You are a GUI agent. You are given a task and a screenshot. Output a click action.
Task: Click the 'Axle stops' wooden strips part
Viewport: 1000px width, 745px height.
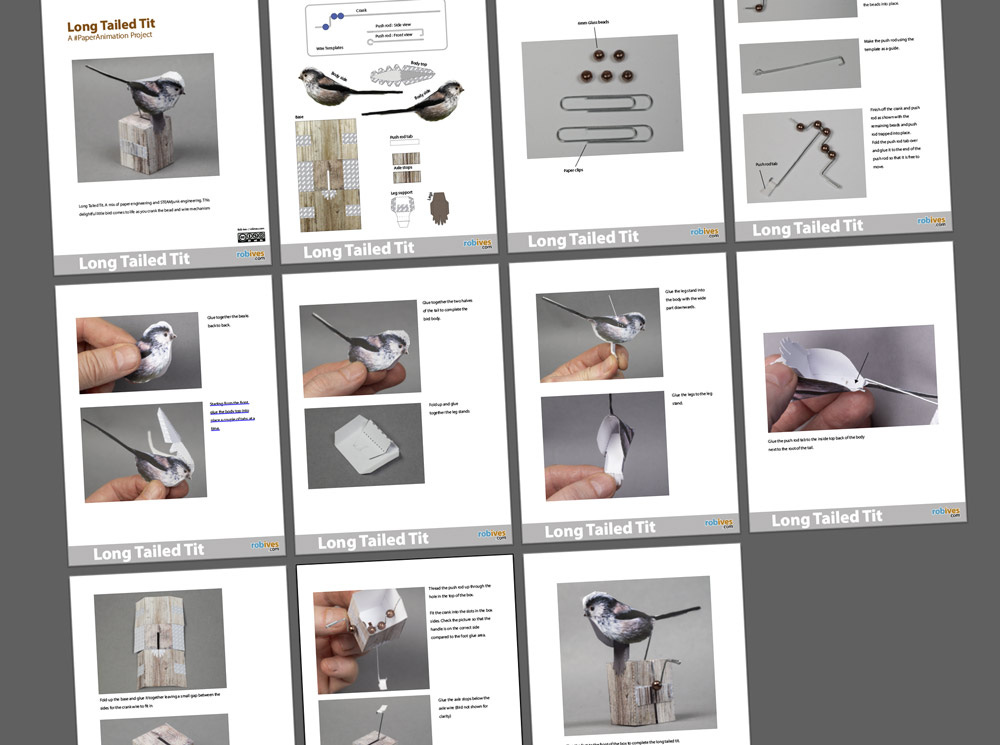point(406,168)
